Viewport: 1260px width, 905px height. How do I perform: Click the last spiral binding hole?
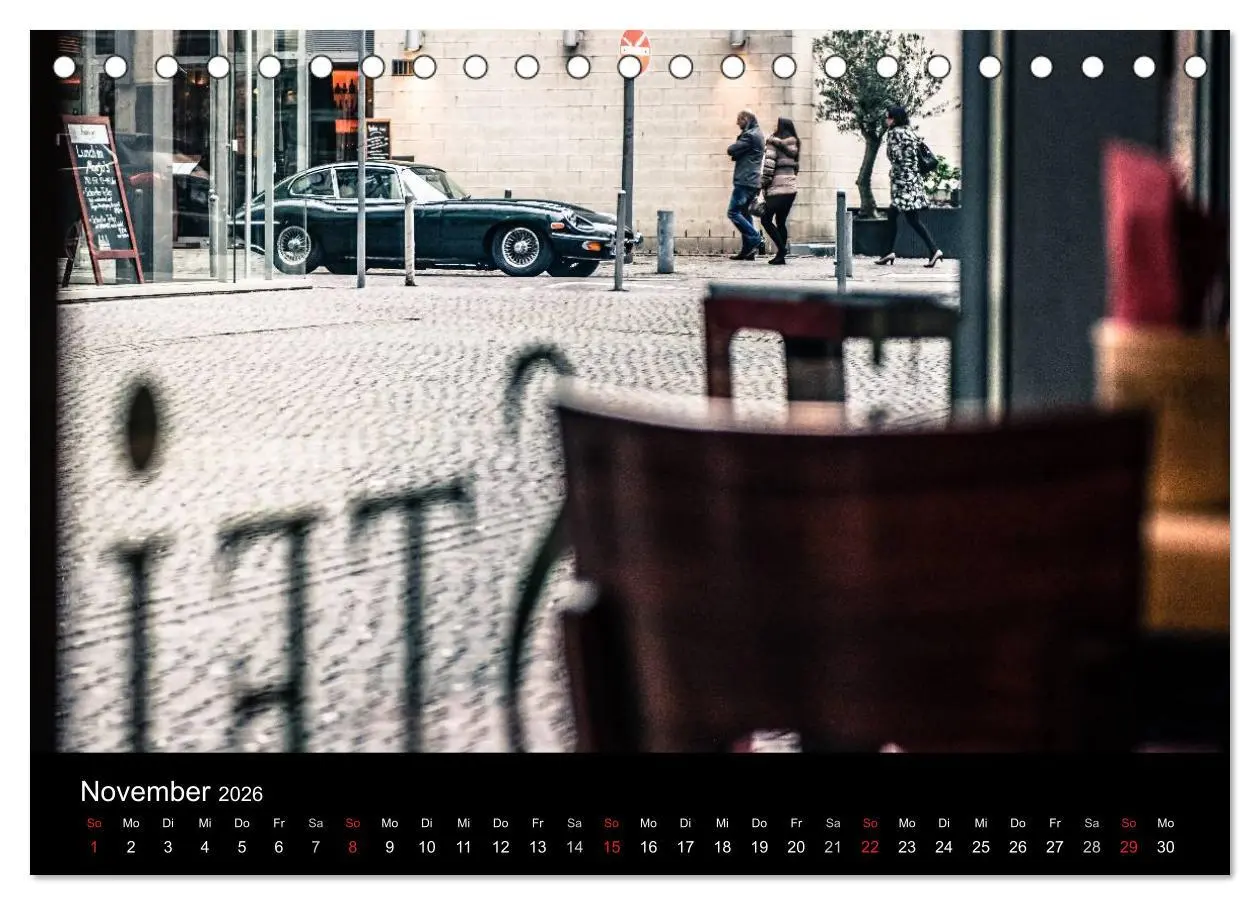[1195, 67]
